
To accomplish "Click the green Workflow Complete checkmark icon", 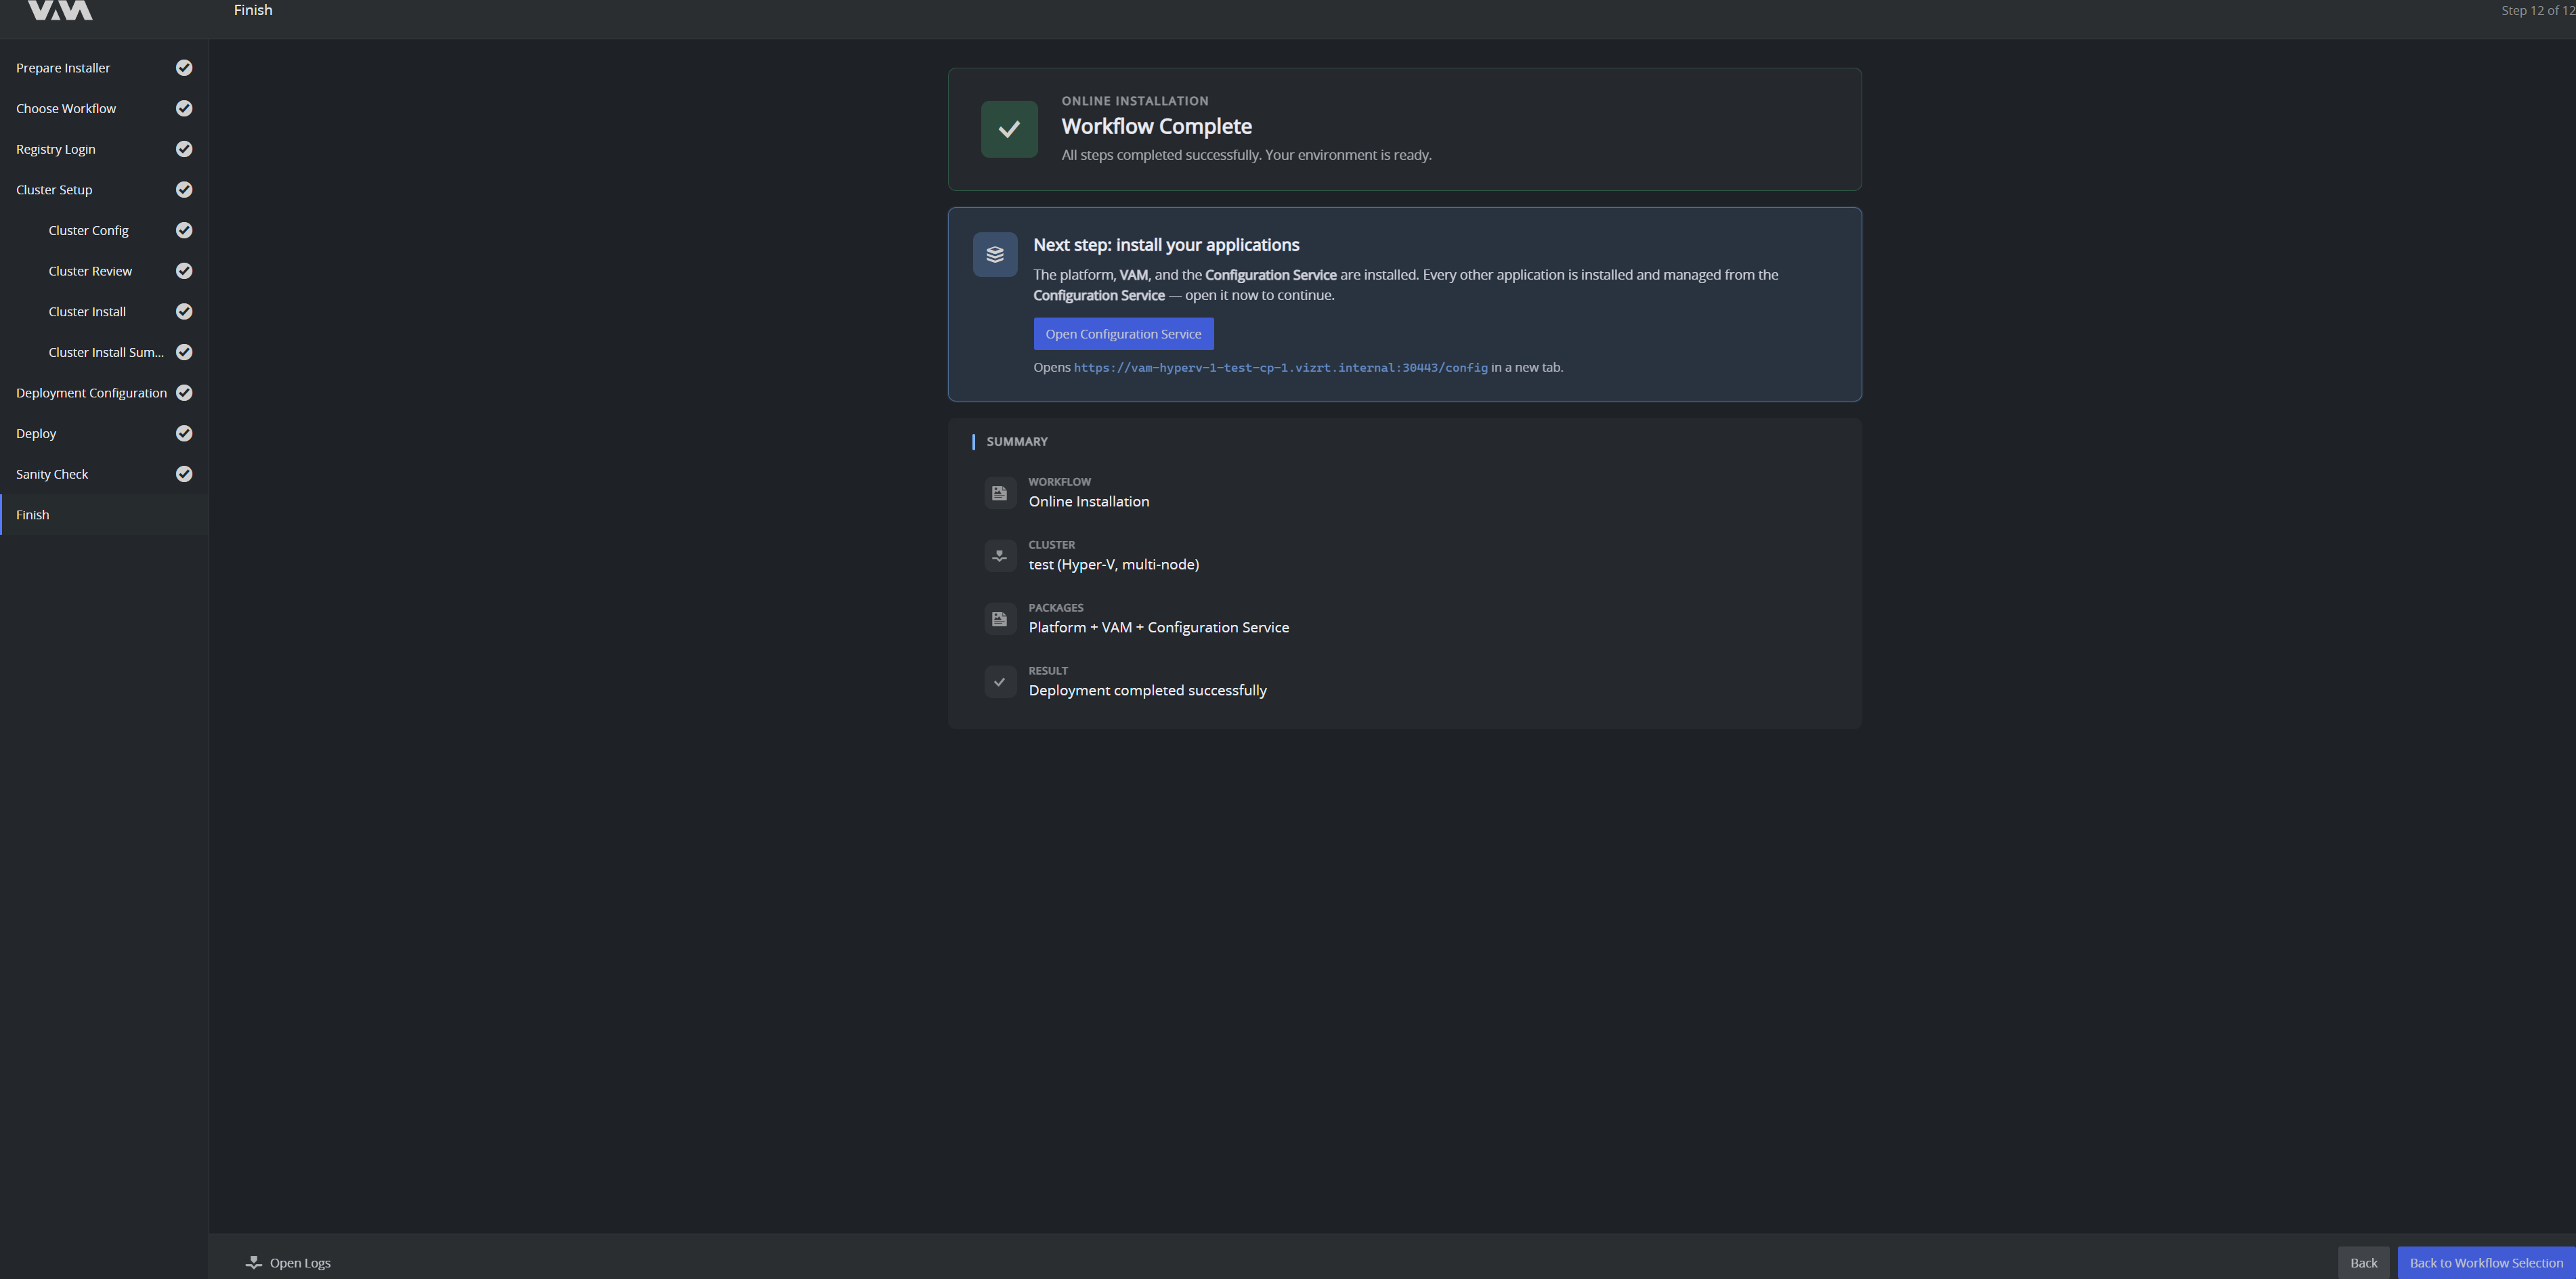I will 1009,129.
